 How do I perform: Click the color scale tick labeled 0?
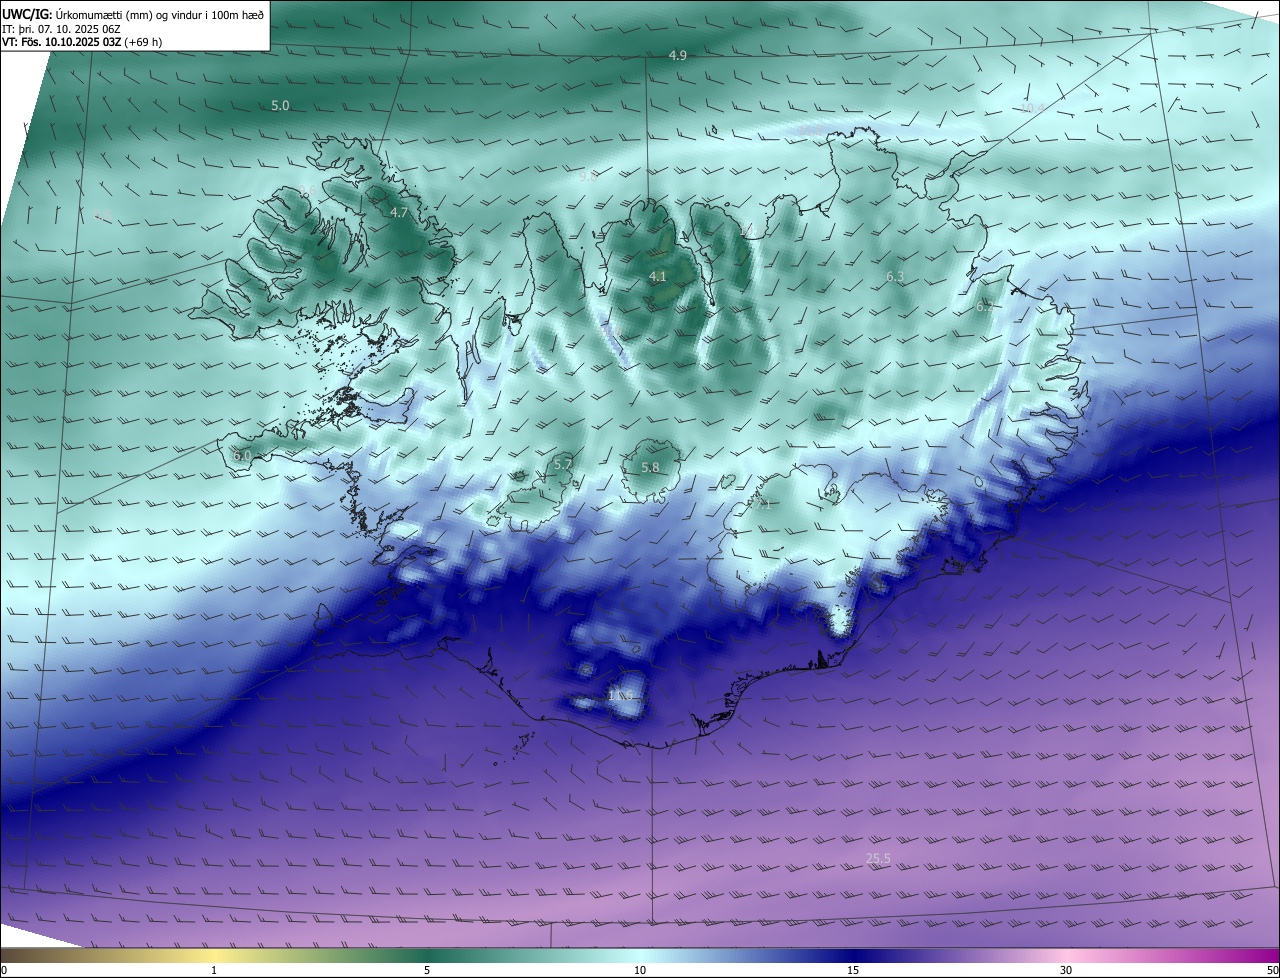pyautogui.click(x=4, y=970)
